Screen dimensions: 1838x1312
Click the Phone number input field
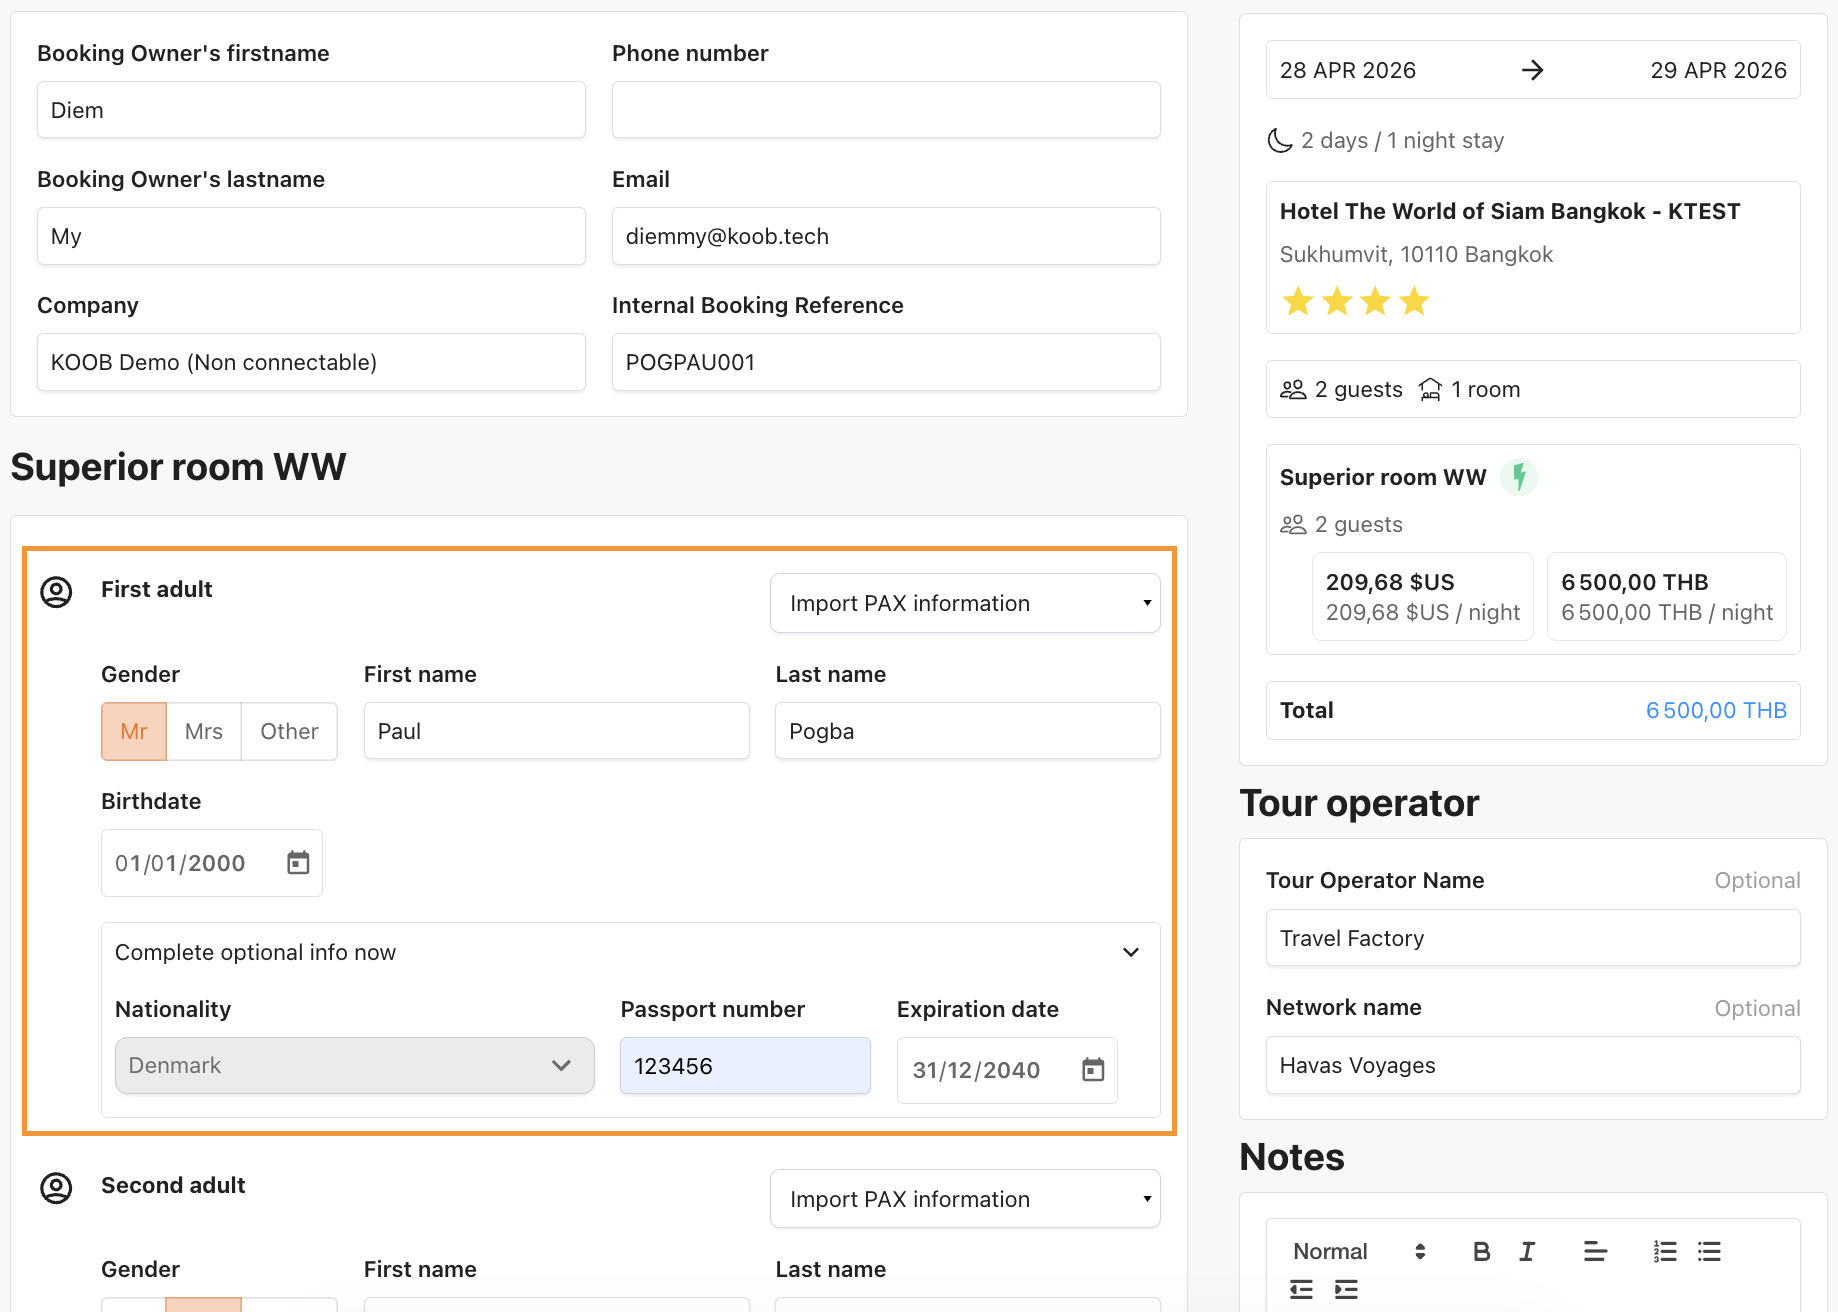coord(886,110)
